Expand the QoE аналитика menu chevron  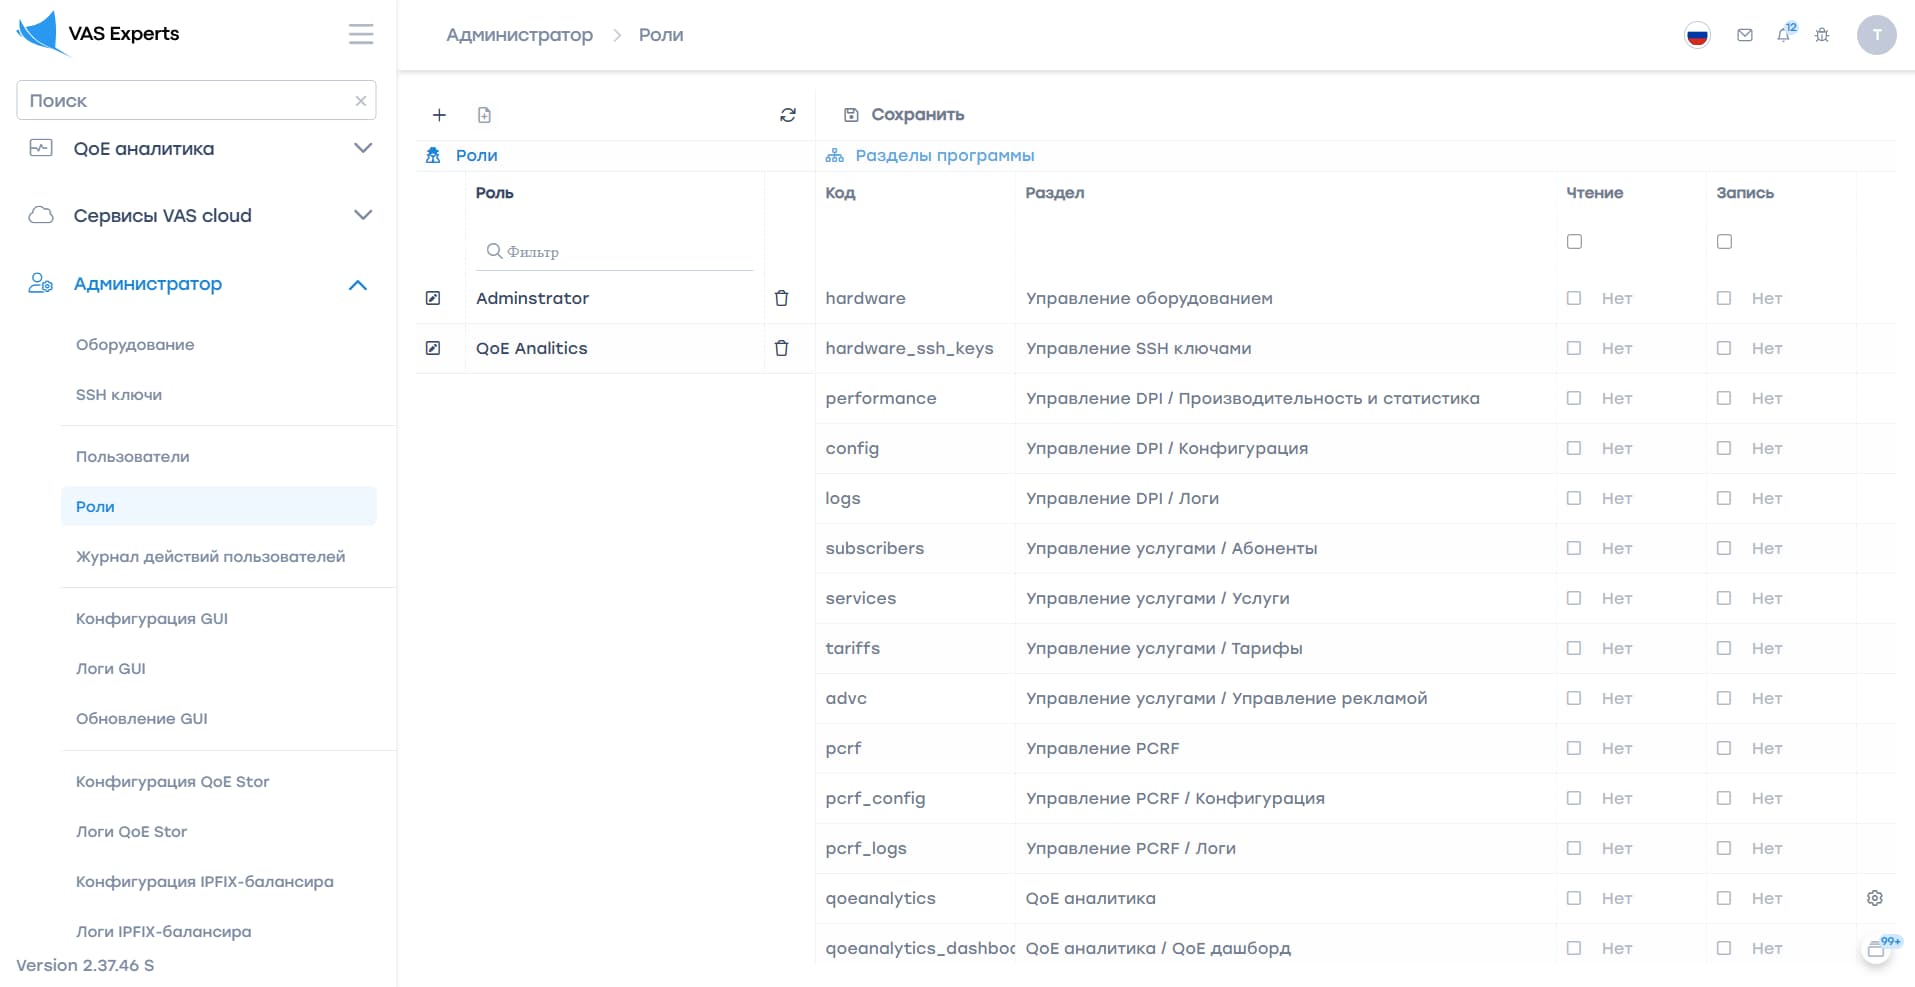point(363,148)
